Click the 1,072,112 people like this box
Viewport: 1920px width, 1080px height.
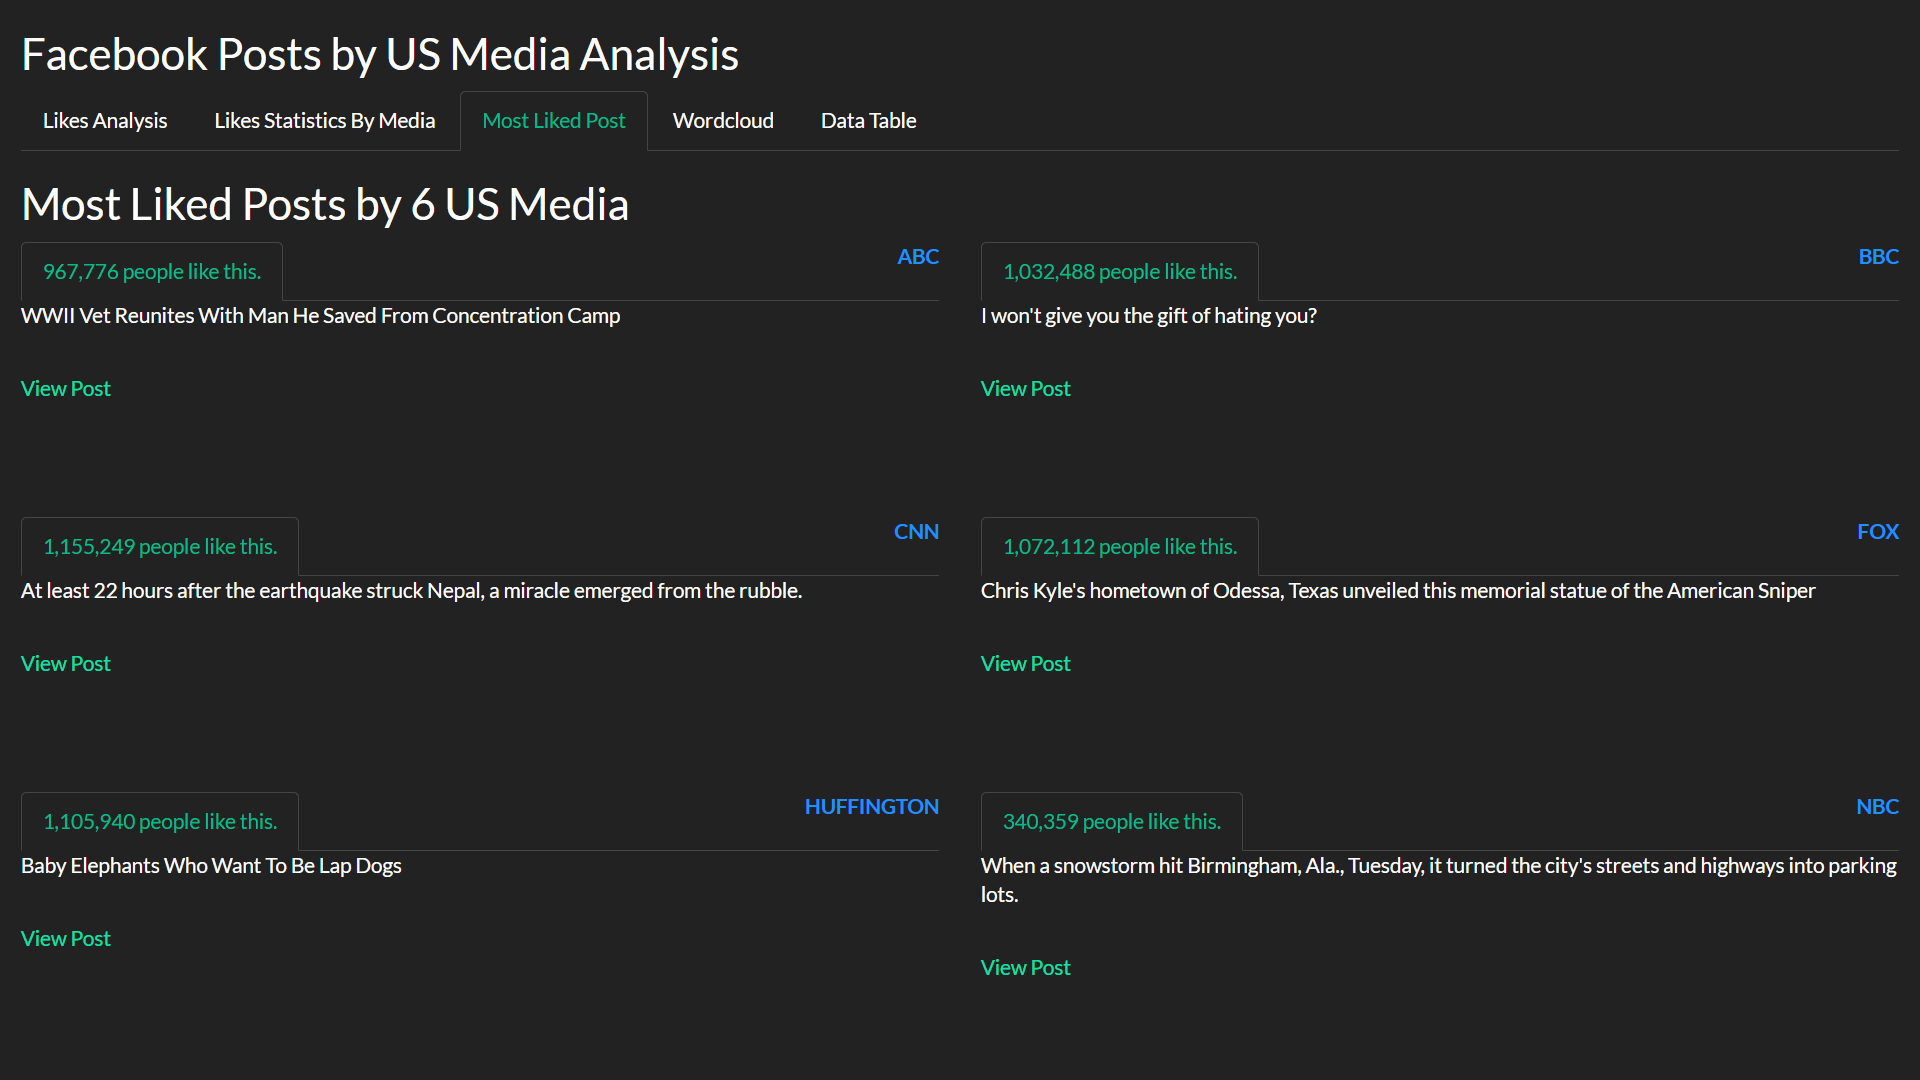(x=1119, y=547)
